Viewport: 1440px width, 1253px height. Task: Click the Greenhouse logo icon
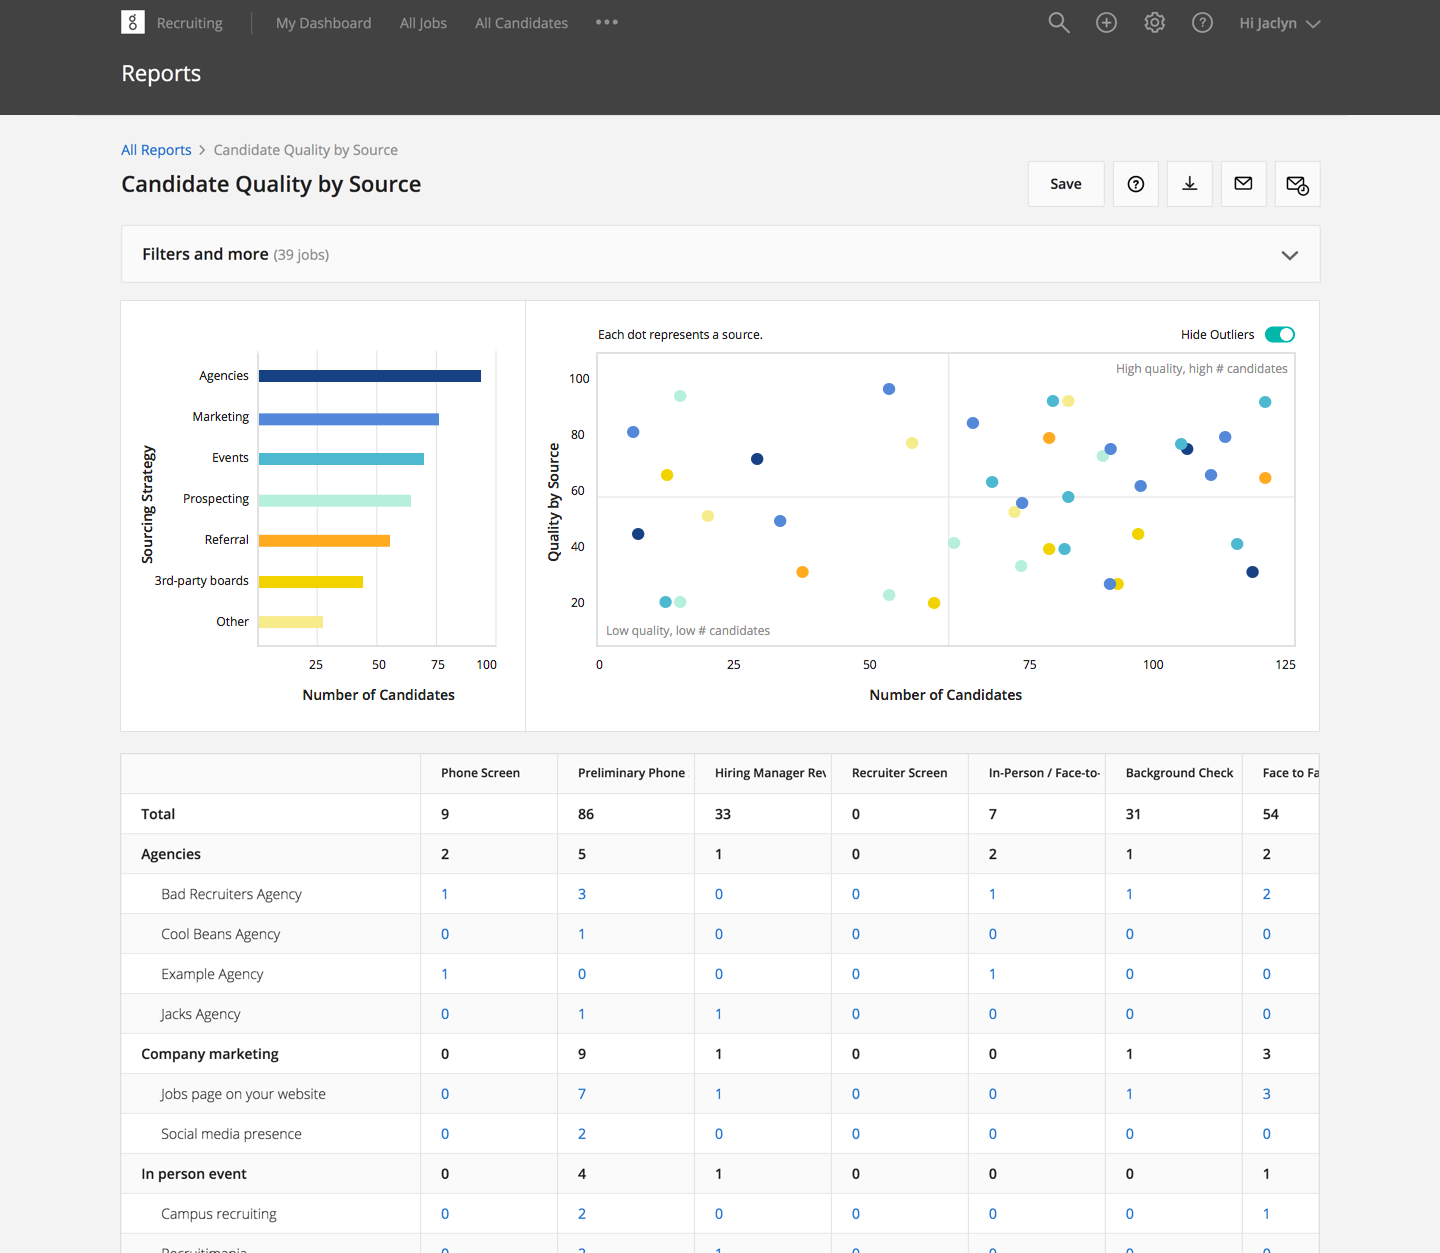(133, 22)
